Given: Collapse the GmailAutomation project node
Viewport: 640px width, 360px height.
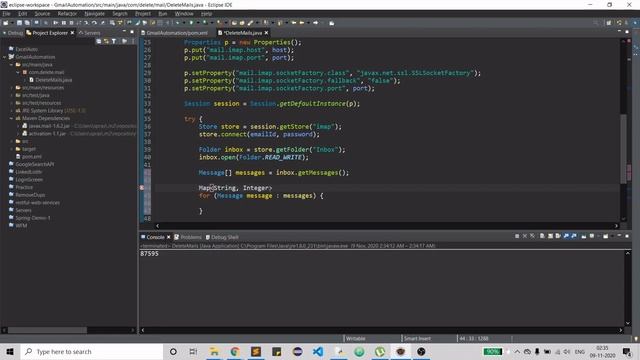Looking at the screenshot, I should coord(4,57).
